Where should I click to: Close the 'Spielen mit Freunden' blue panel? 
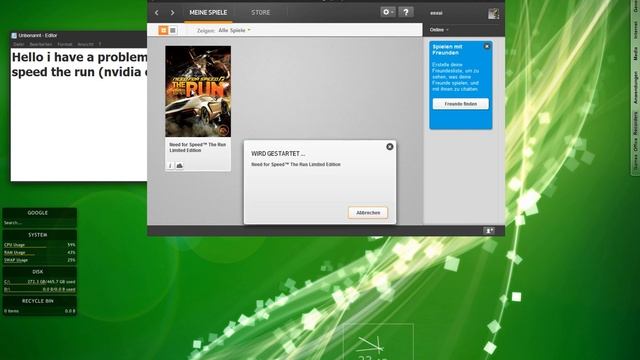pos(487,46)
